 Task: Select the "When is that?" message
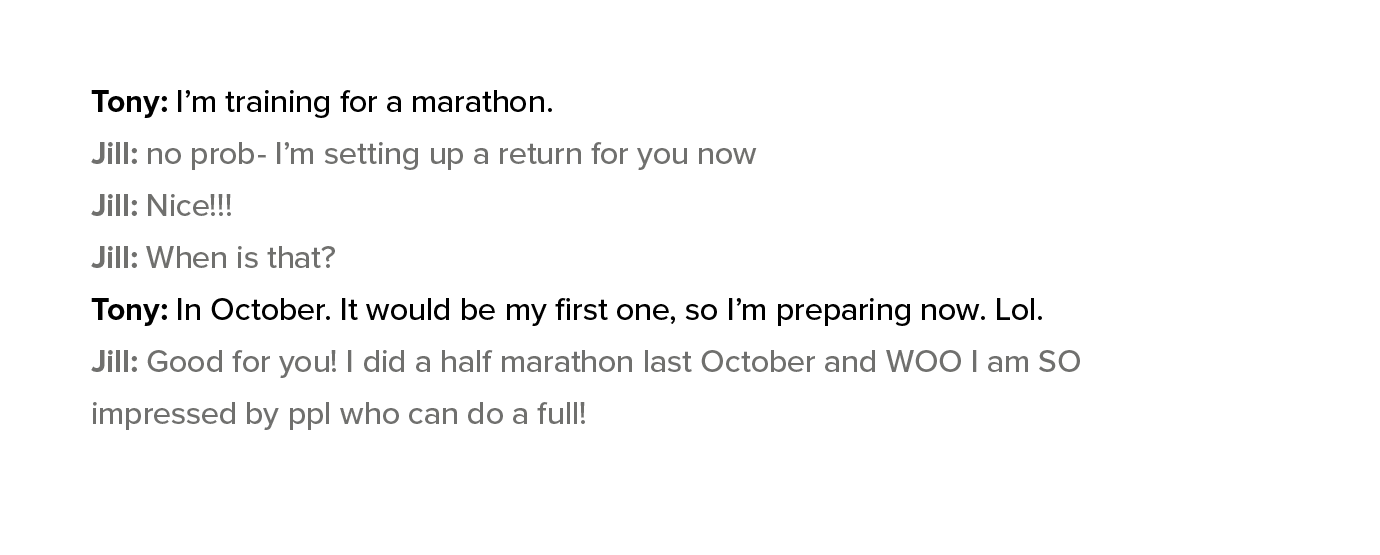(x=241, y=259)
